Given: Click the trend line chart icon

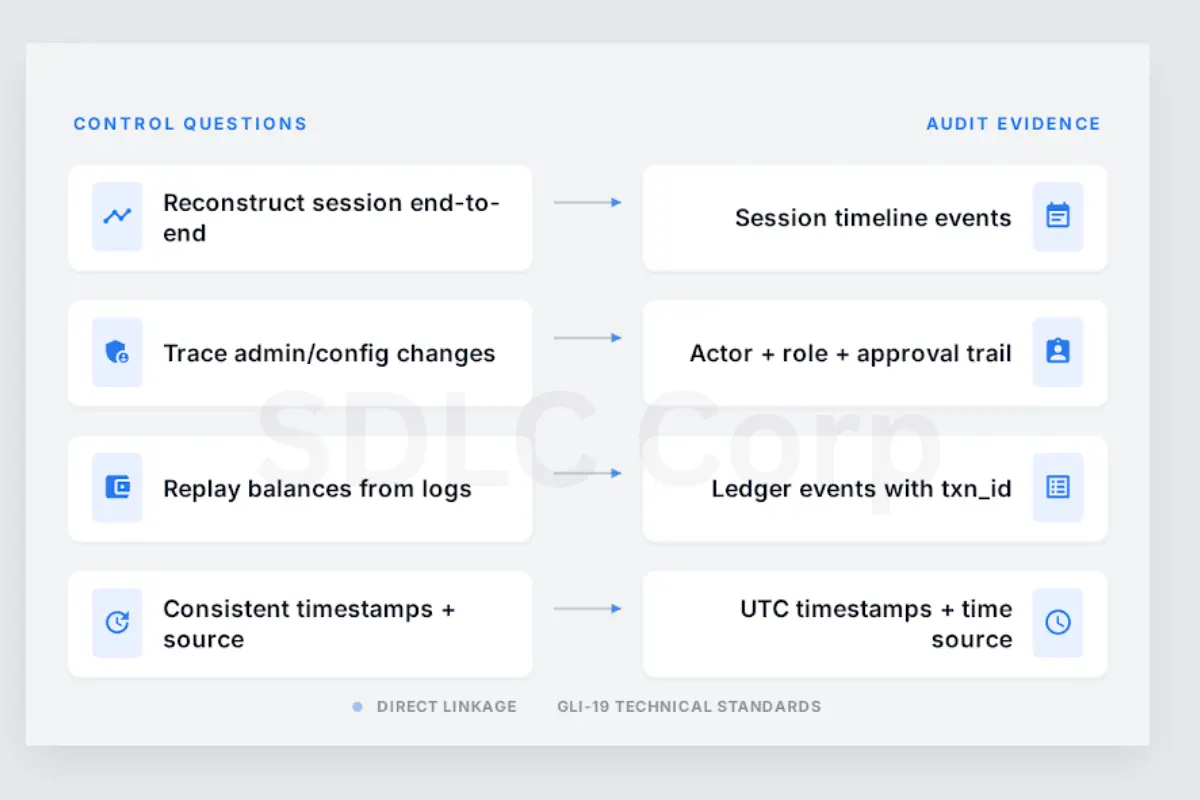Looking at the screenshot, I should pyautogui.click(x=117, y=216).
